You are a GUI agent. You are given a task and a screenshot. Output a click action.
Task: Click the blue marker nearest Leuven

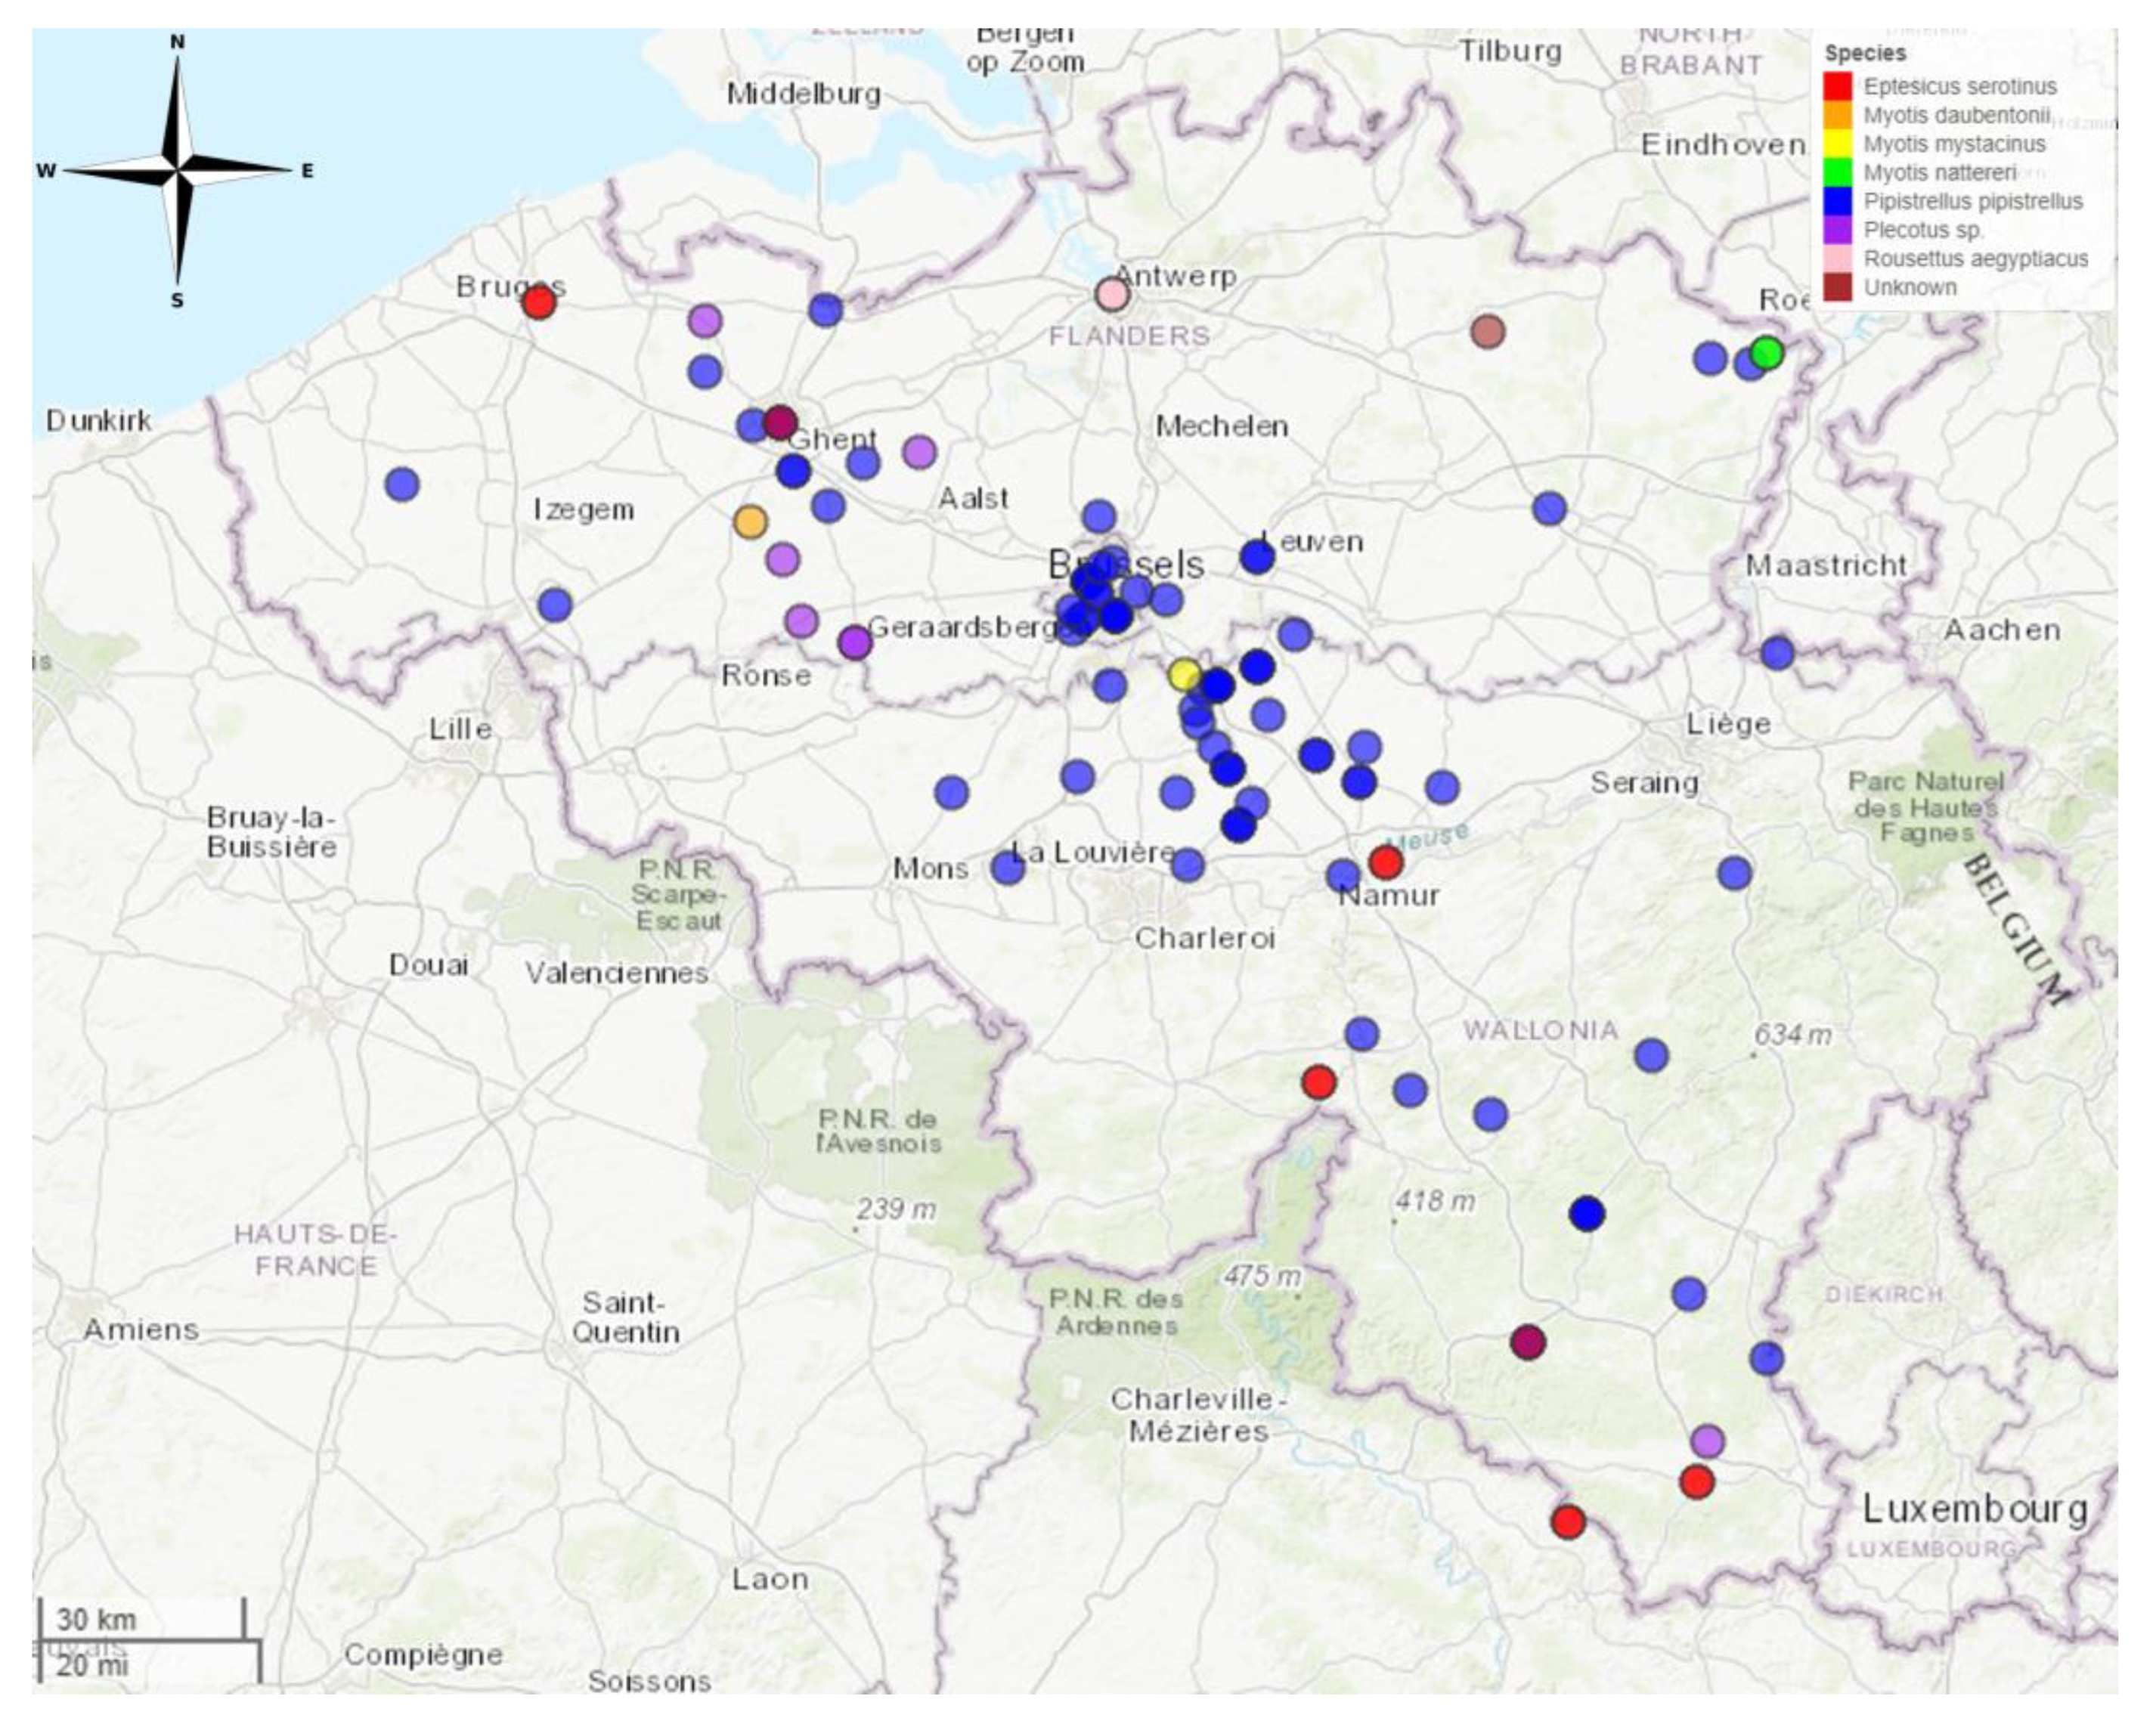pos(1257,557)
